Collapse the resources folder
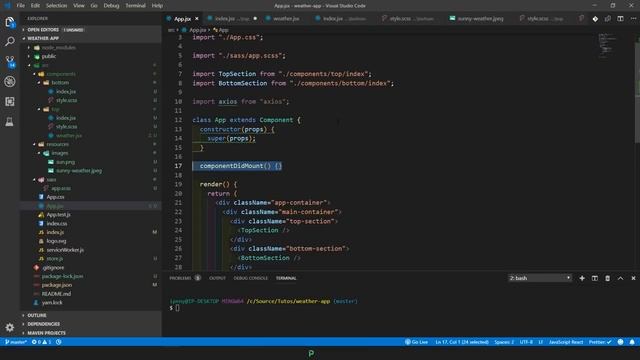The width and height of the screenshot is (640, 360). 91,144
